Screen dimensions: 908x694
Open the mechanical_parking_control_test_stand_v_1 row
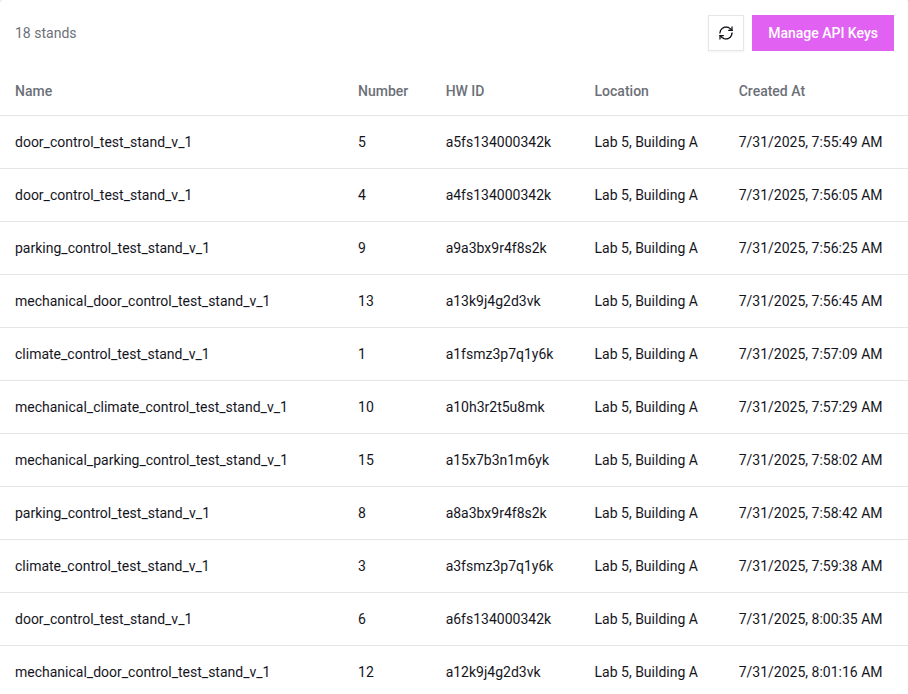tap(151, 460)
